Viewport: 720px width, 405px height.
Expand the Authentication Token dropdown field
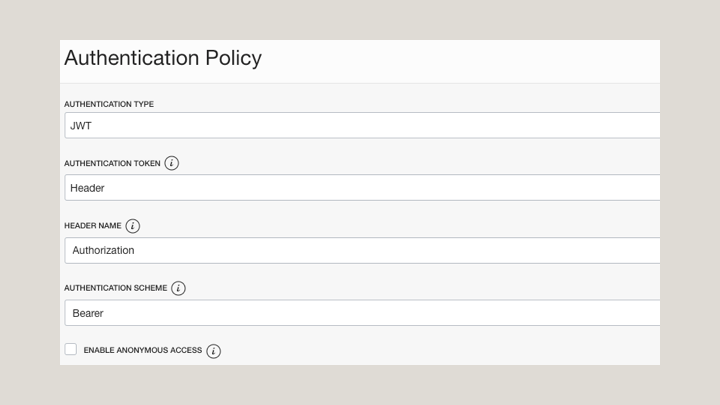coord(362,188)
